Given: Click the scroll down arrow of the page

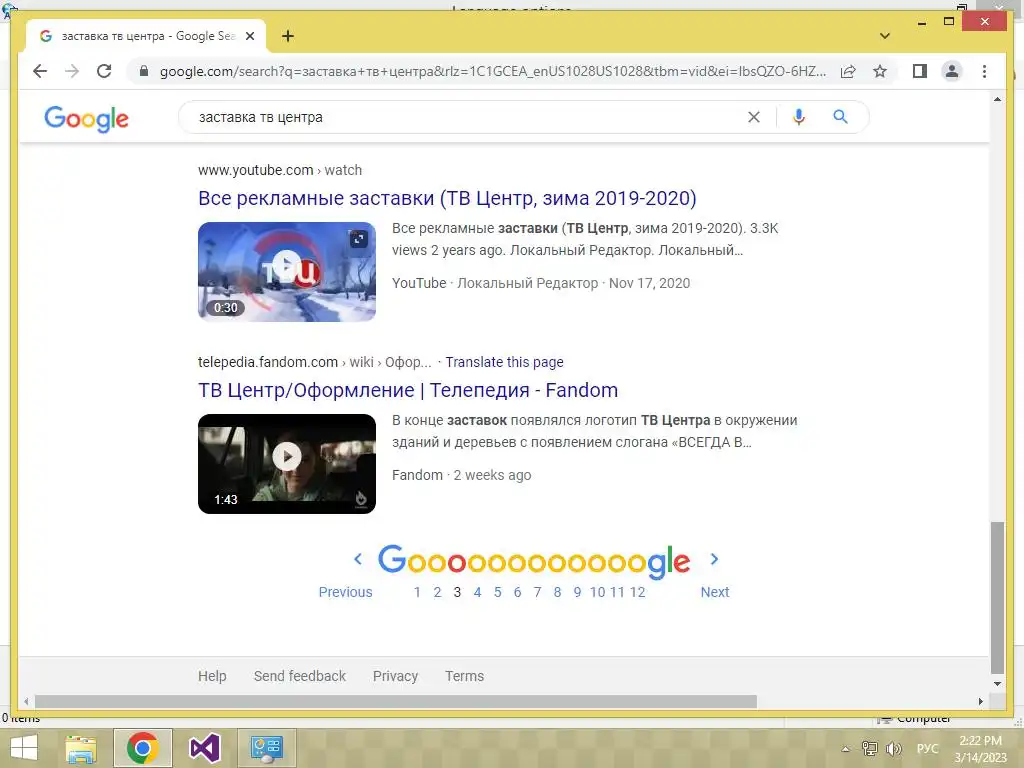Looking at the screenshot, I should click(x=997, y=684).
